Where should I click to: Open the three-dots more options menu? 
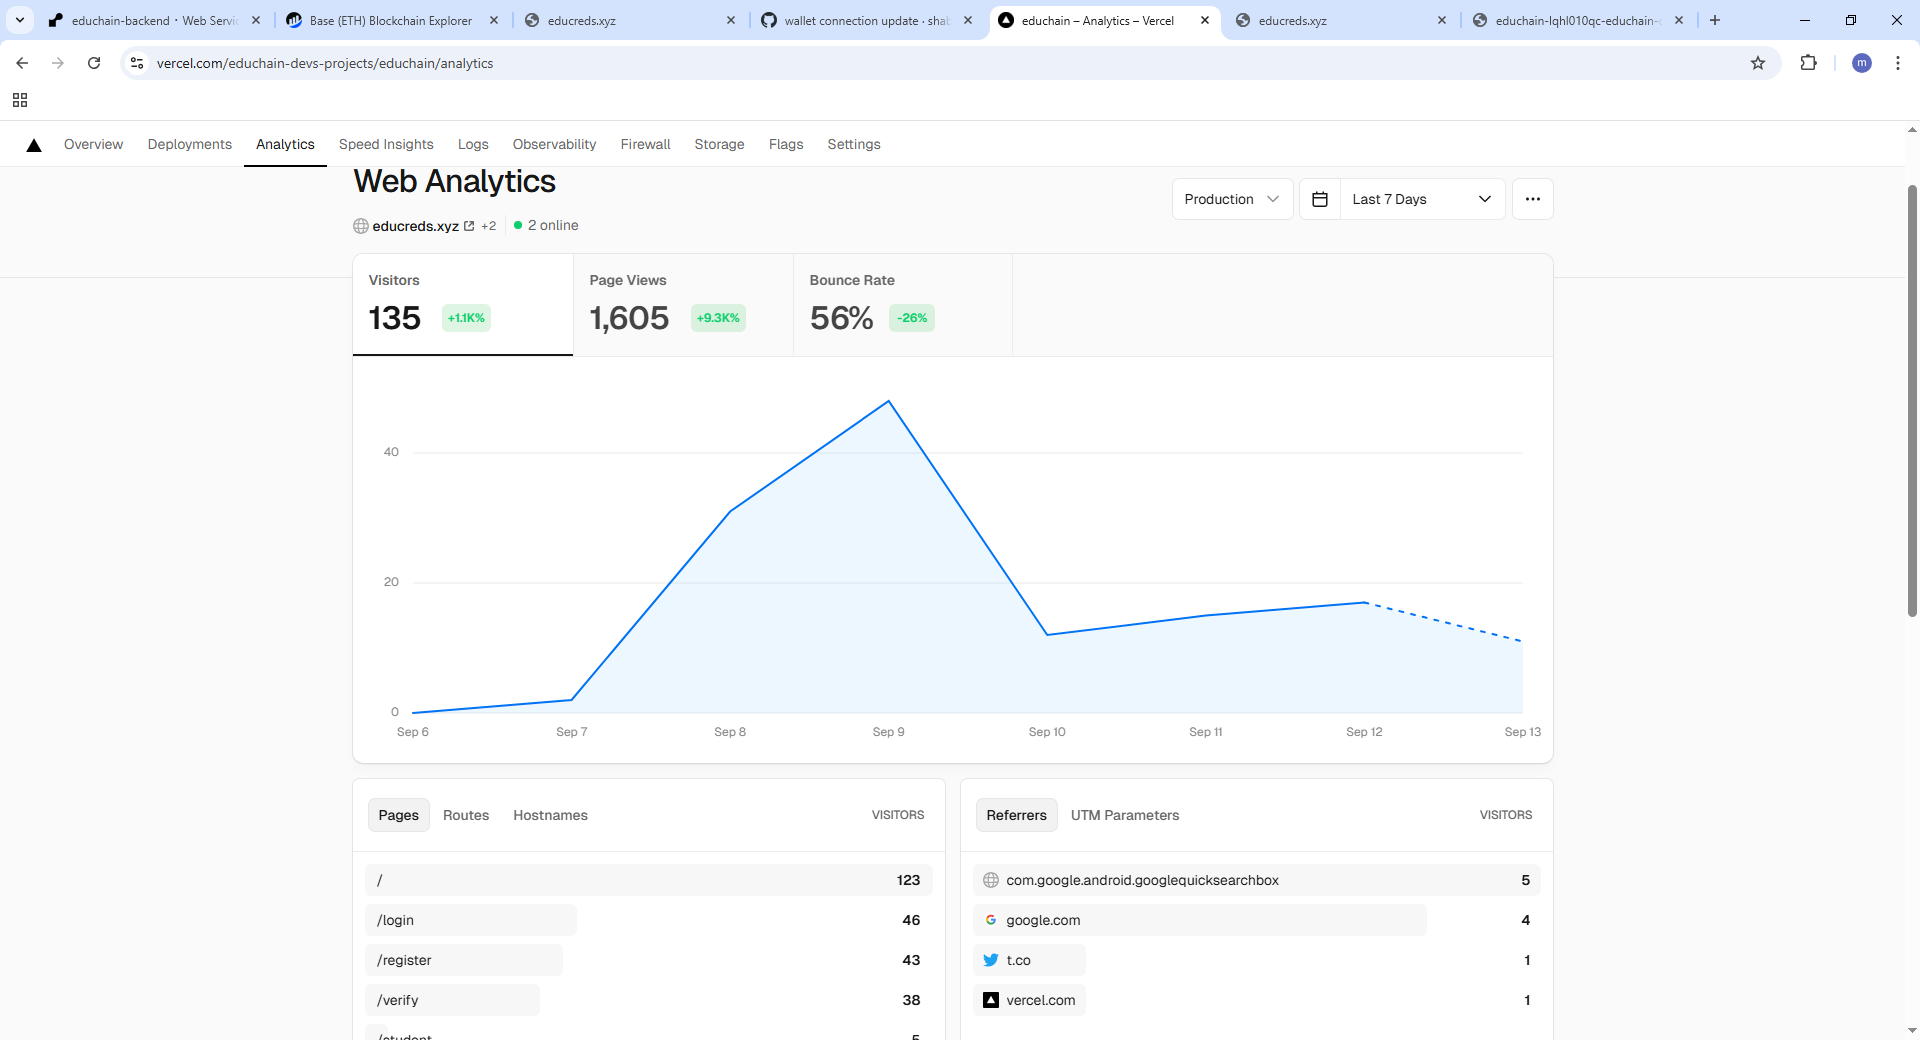1532,199
